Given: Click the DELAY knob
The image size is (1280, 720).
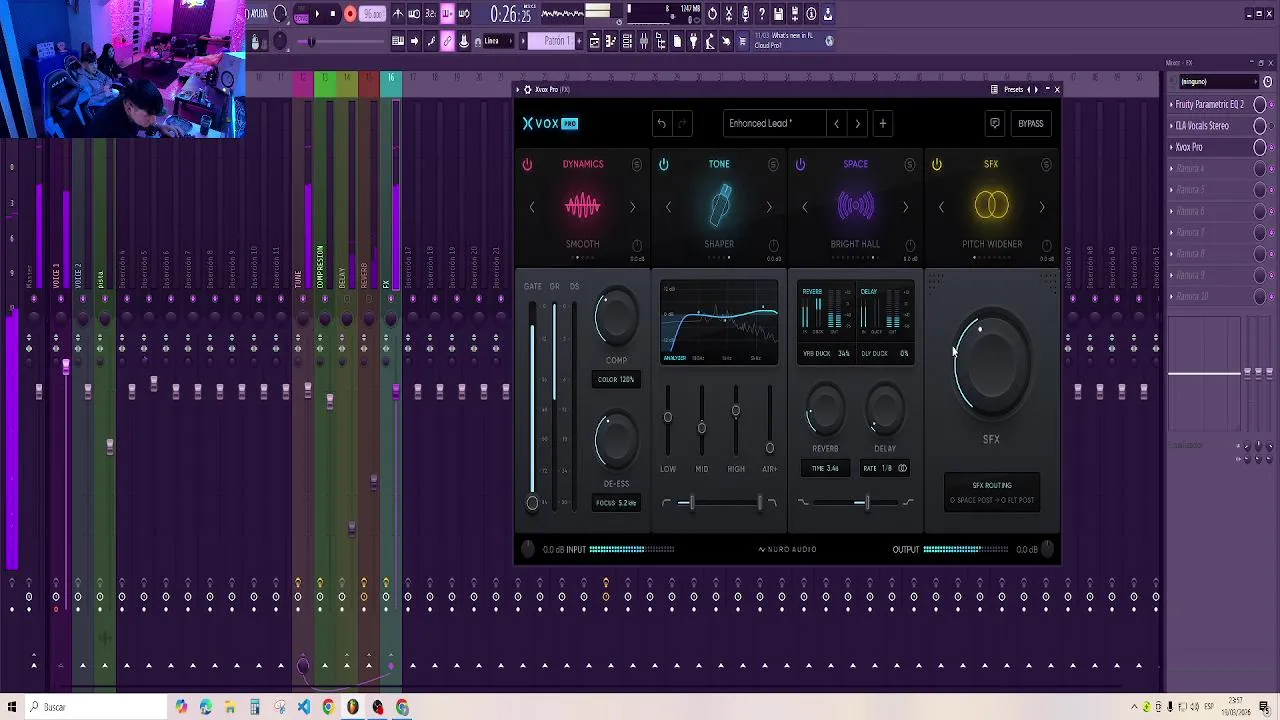Looking at the screenshot, I should (x=885, y=410).
